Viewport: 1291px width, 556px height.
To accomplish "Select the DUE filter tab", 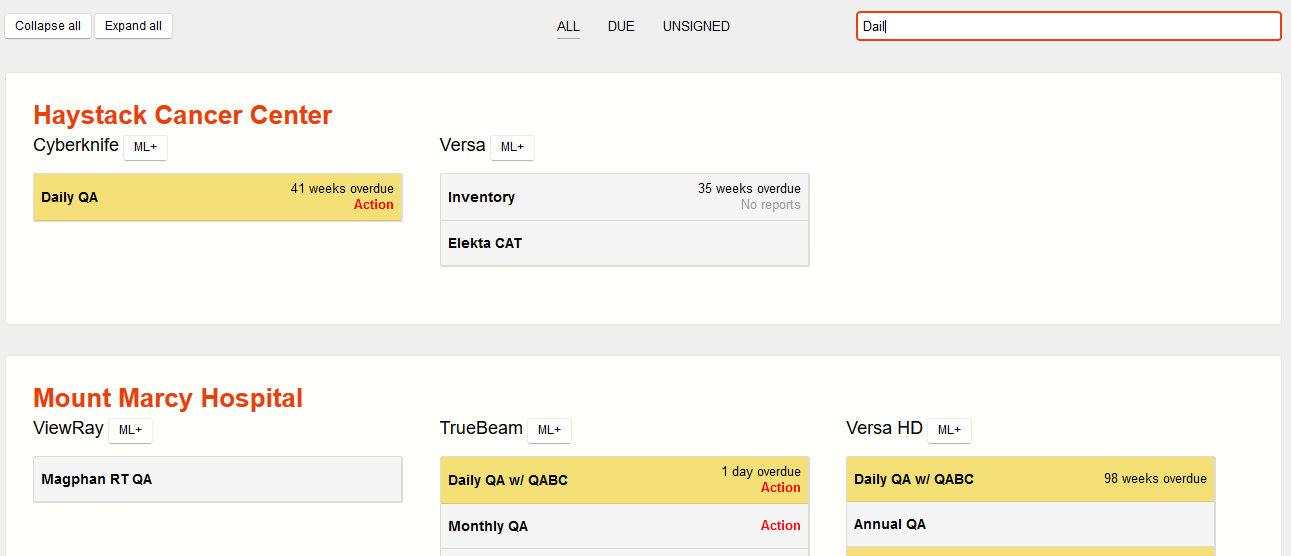I will click(x=621, y=27).
